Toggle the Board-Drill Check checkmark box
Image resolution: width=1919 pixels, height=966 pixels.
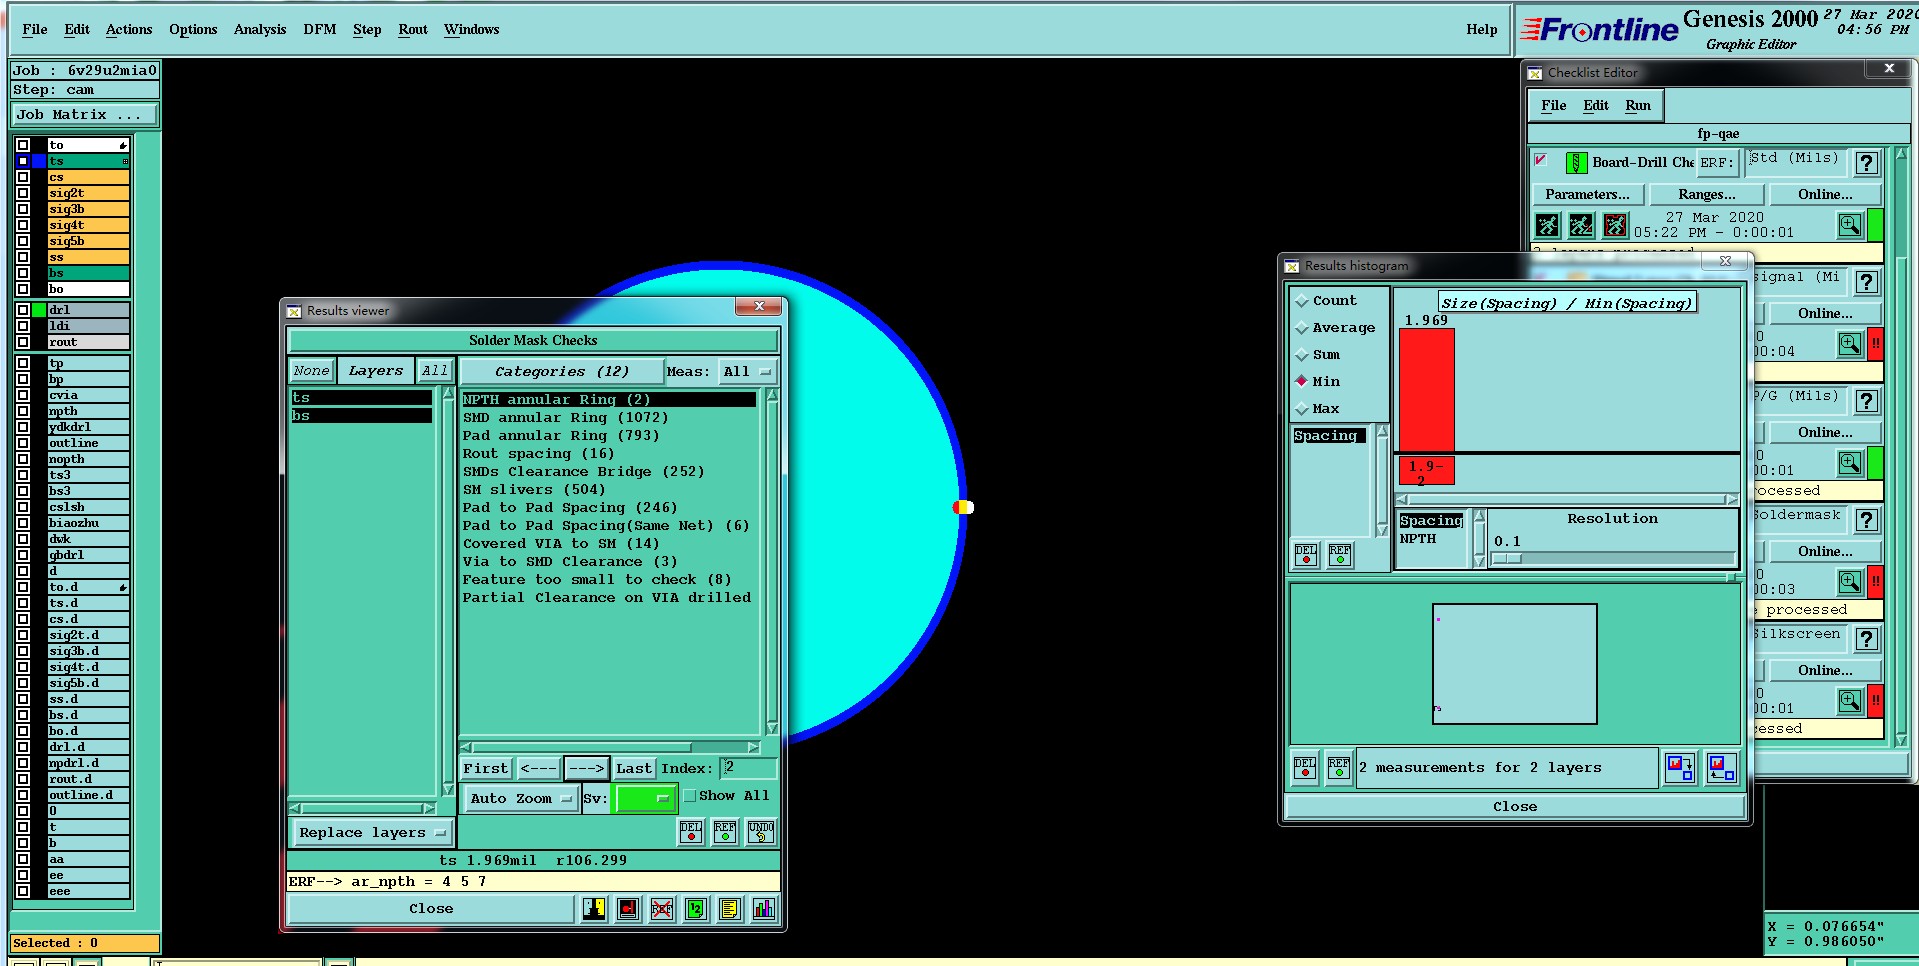tap(1541, 160)
